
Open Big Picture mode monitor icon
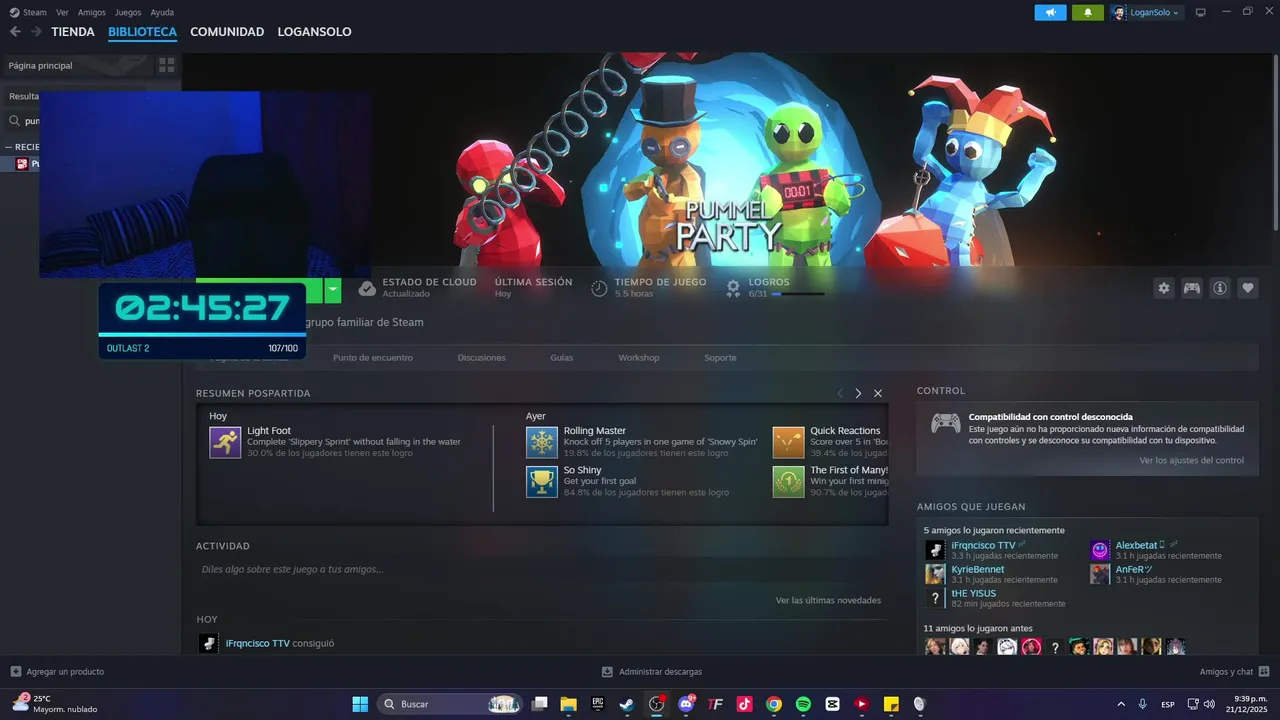[1201, 12]
